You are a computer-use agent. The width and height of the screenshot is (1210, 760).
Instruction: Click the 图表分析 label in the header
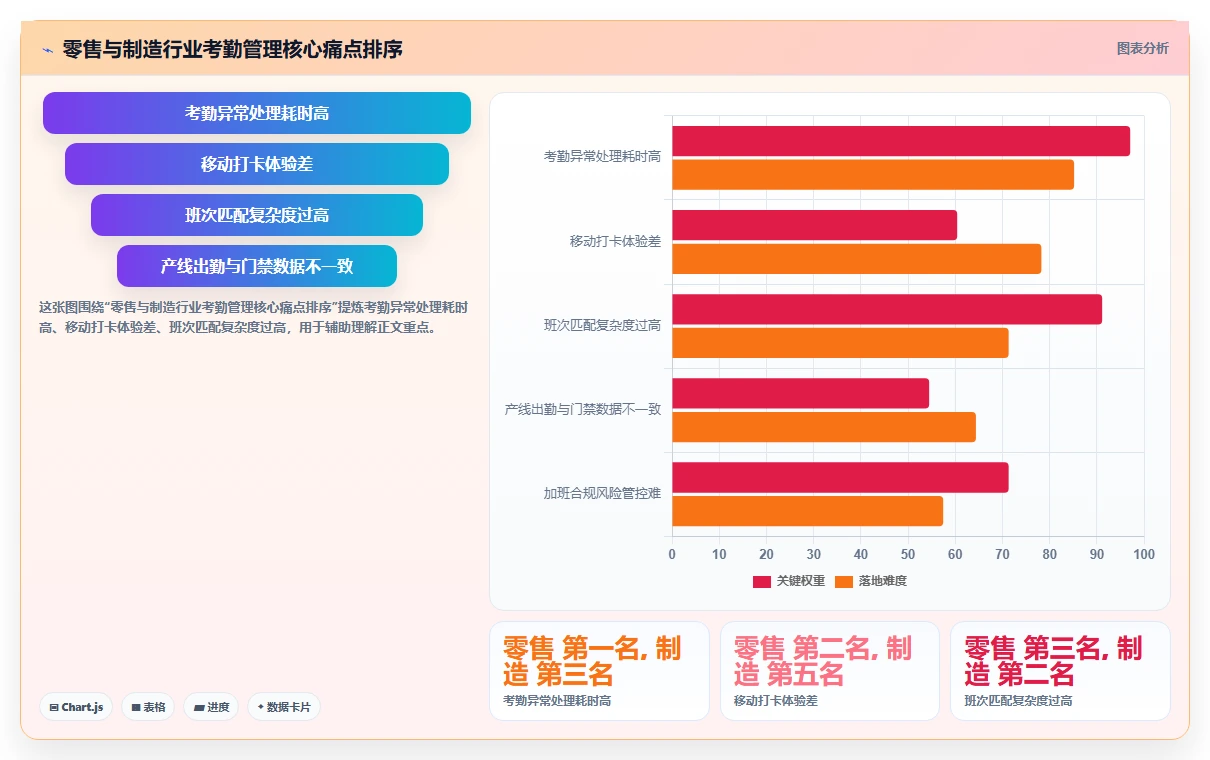click(1142, 48)
